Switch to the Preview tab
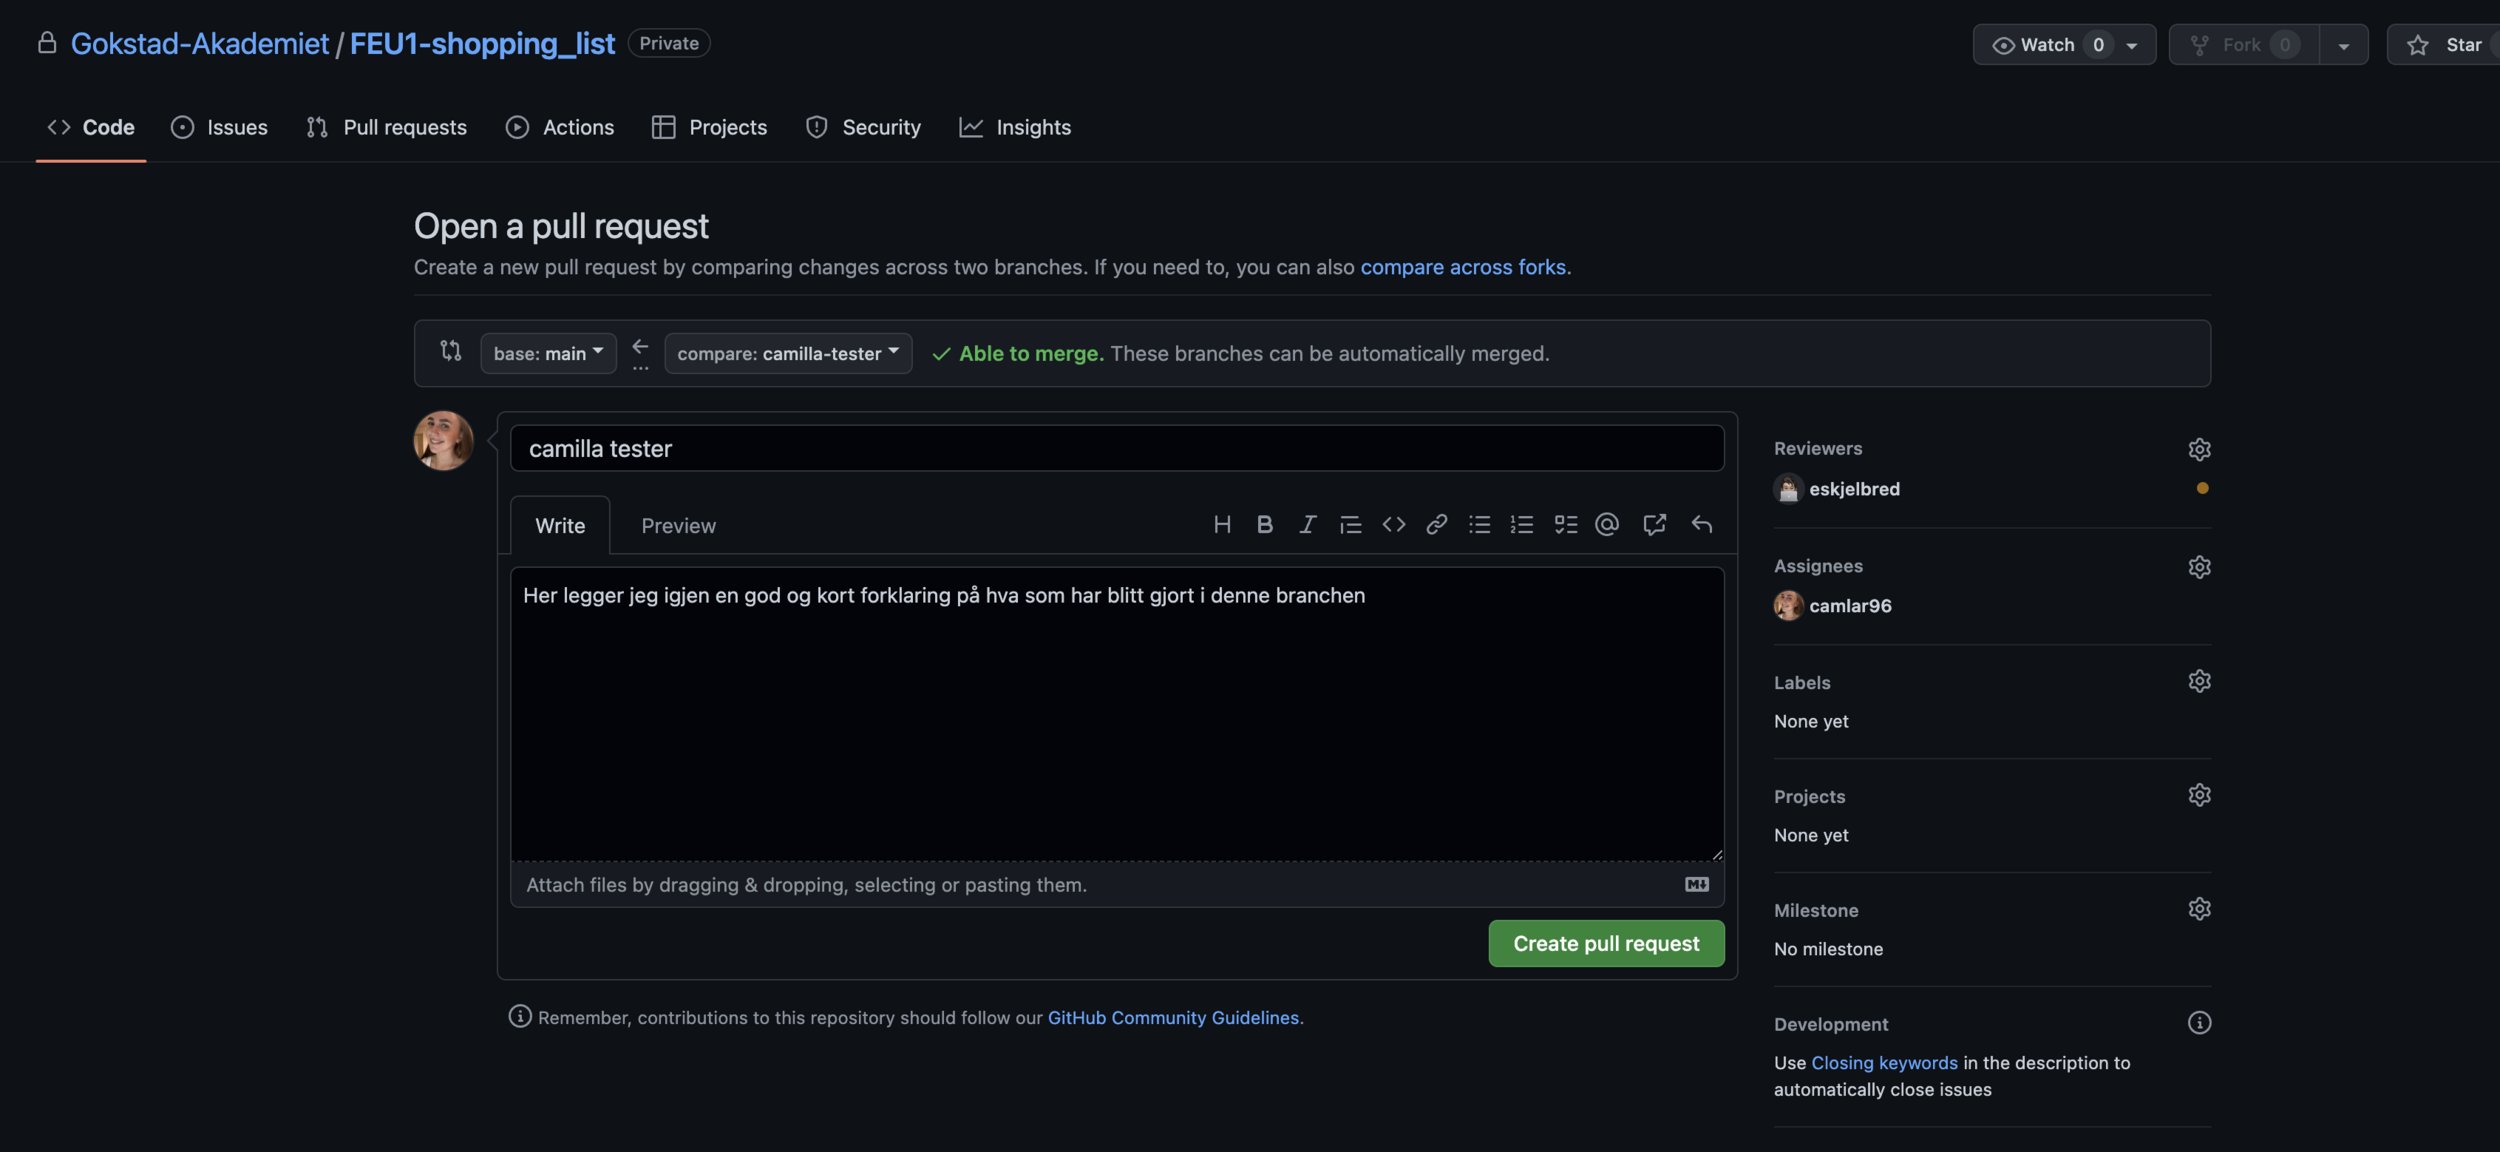Image resolution: width=2500 pixels, height=1152 pixels. point(678,526)
